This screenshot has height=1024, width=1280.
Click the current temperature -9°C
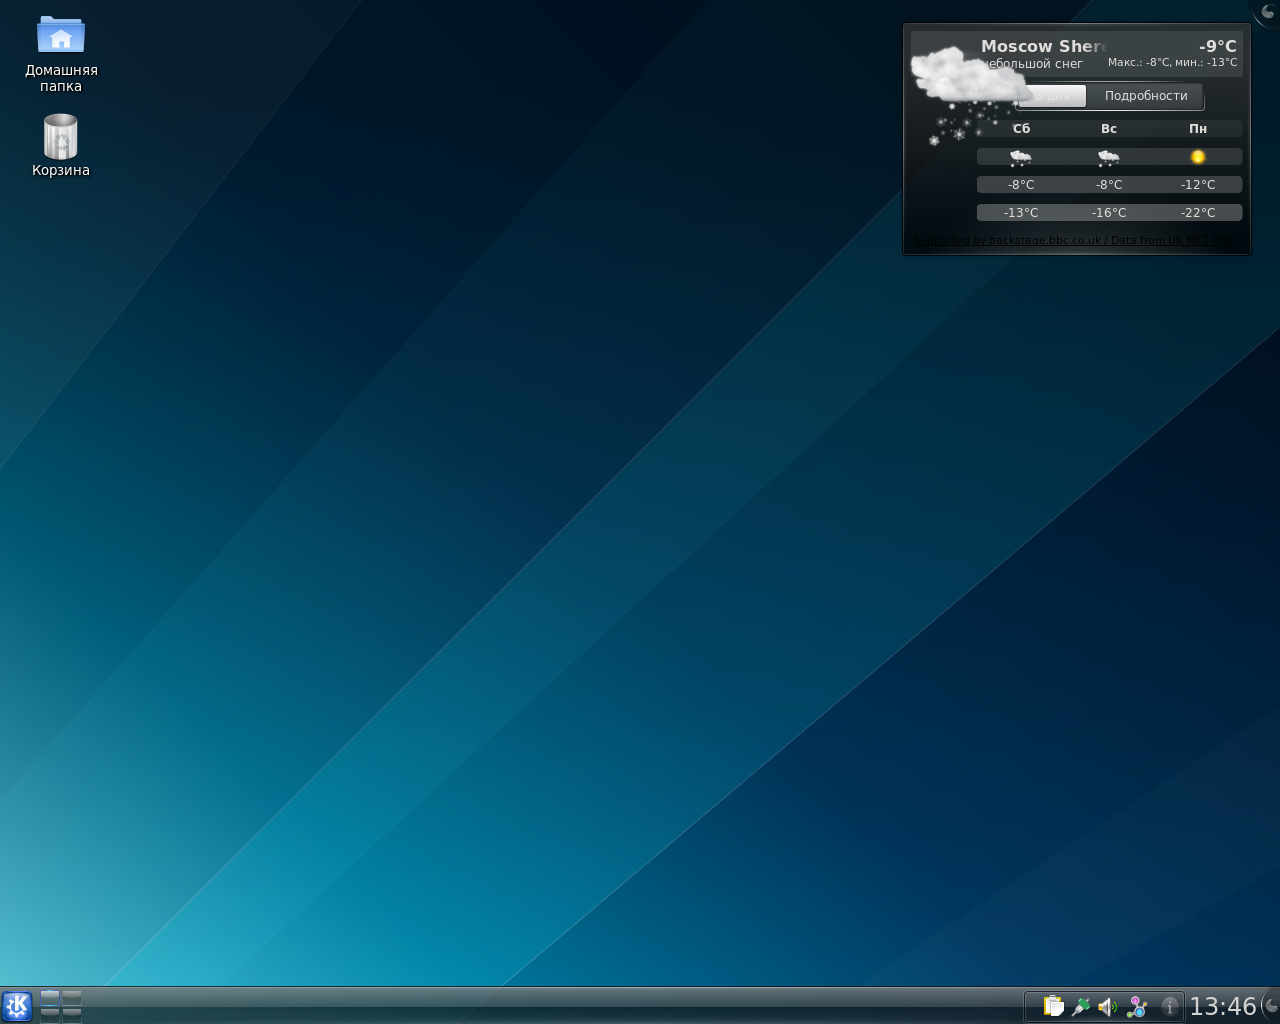(1218, 46)
